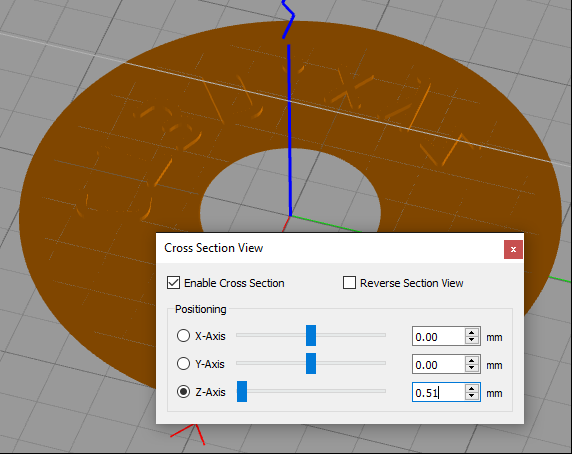Click the X-Axis slider handle

point(311,335)
